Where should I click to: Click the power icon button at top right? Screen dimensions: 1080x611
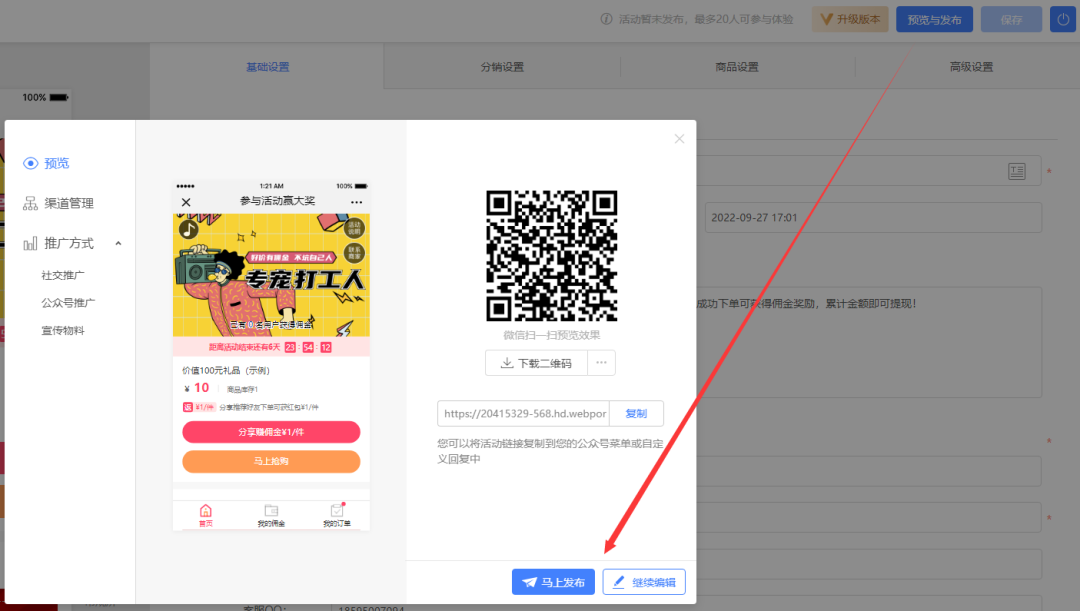point(1063,19)
